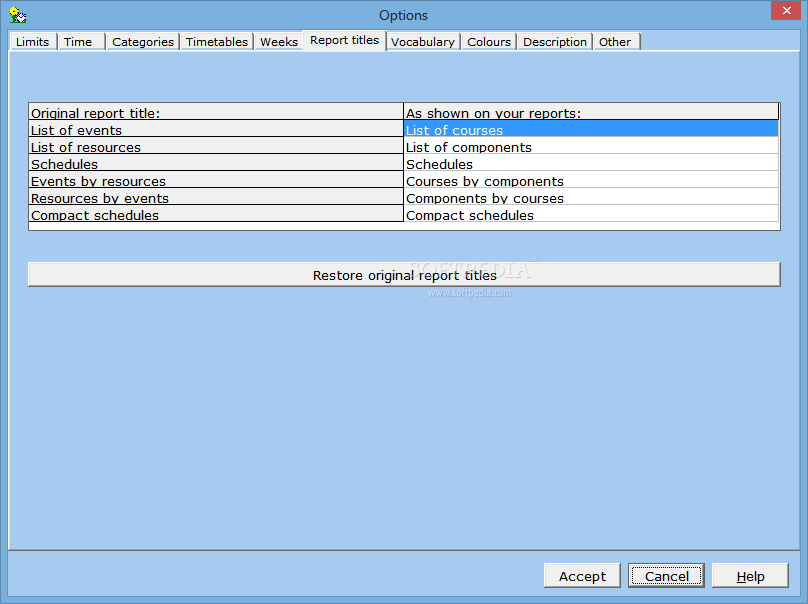
Task: Open Help for this dialog
Action: coord(750,576)
